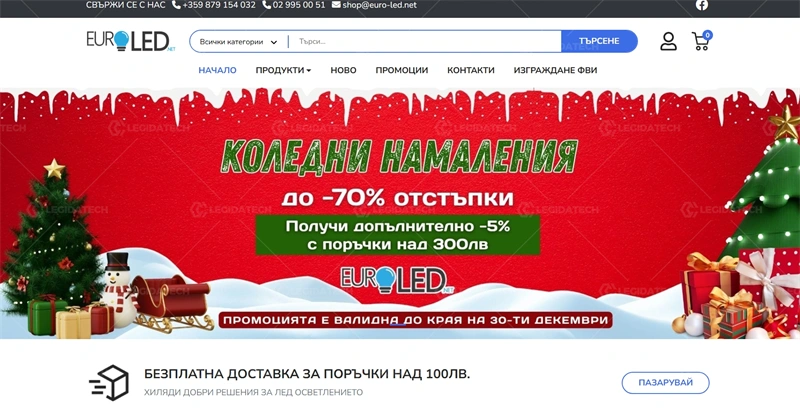This screenshot has height=408, width=800.
Task: Open the Christmas discounts banner
Action: tap(400, 213)
